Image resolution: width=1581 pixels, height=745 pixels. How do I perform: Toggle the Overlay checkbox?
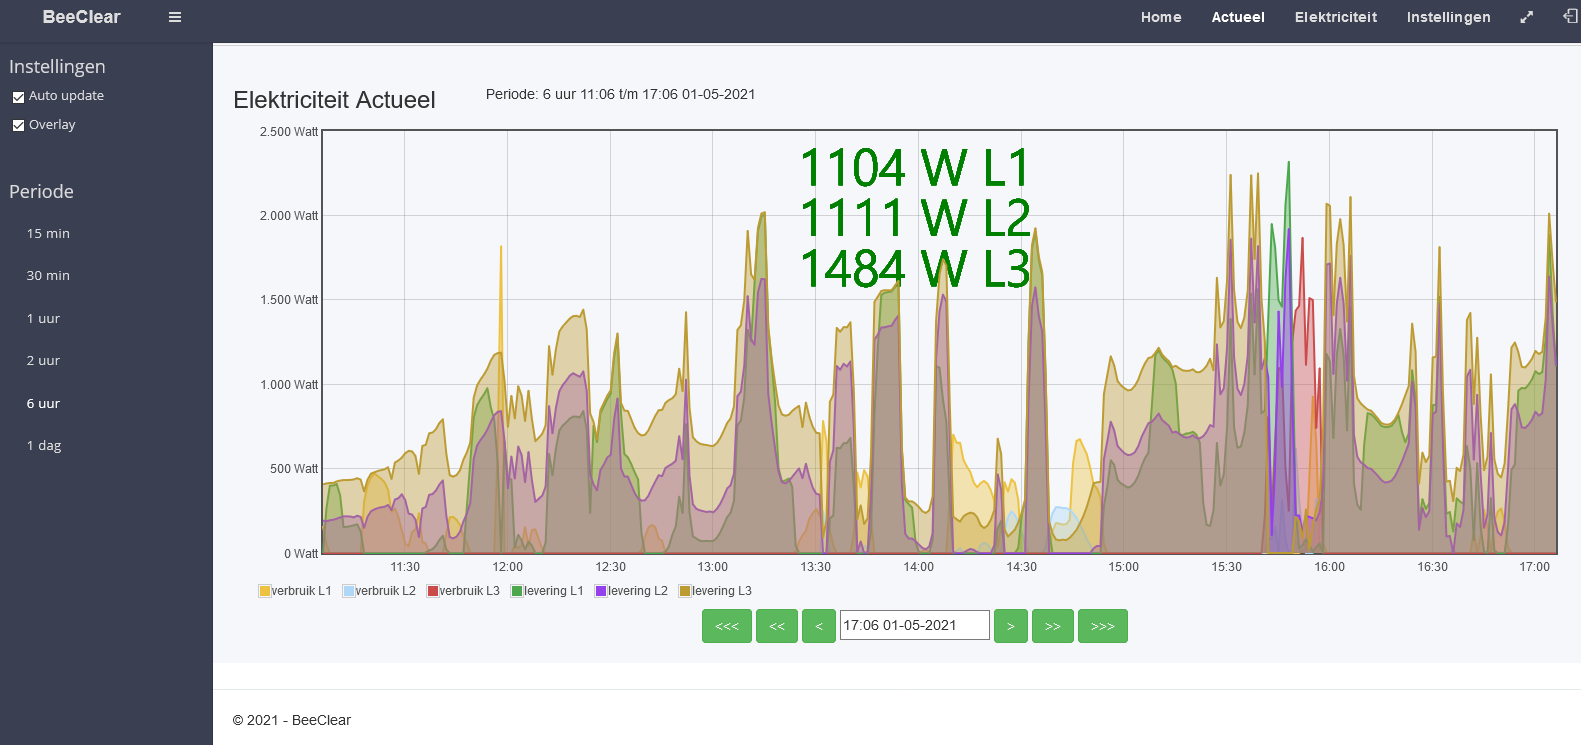pyautogui.click(x=18, y=126)
